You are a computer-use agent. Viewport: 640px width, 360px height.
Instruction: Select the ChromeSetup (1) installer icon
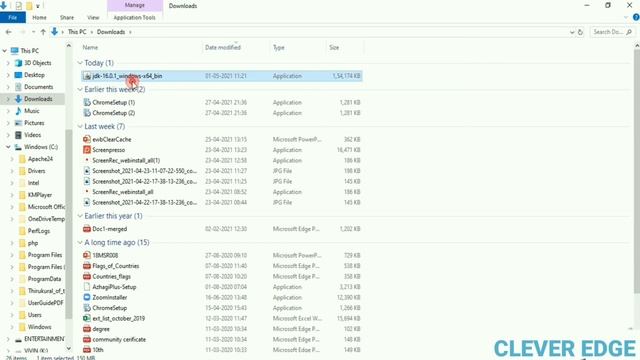(x=87, y=102)
